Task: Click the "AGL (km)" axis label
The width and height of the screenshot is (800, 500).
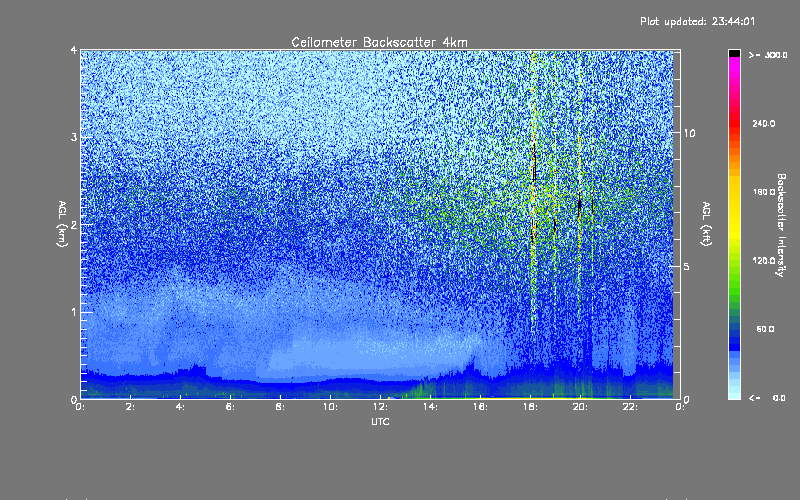Action: (x=62, y=224)
